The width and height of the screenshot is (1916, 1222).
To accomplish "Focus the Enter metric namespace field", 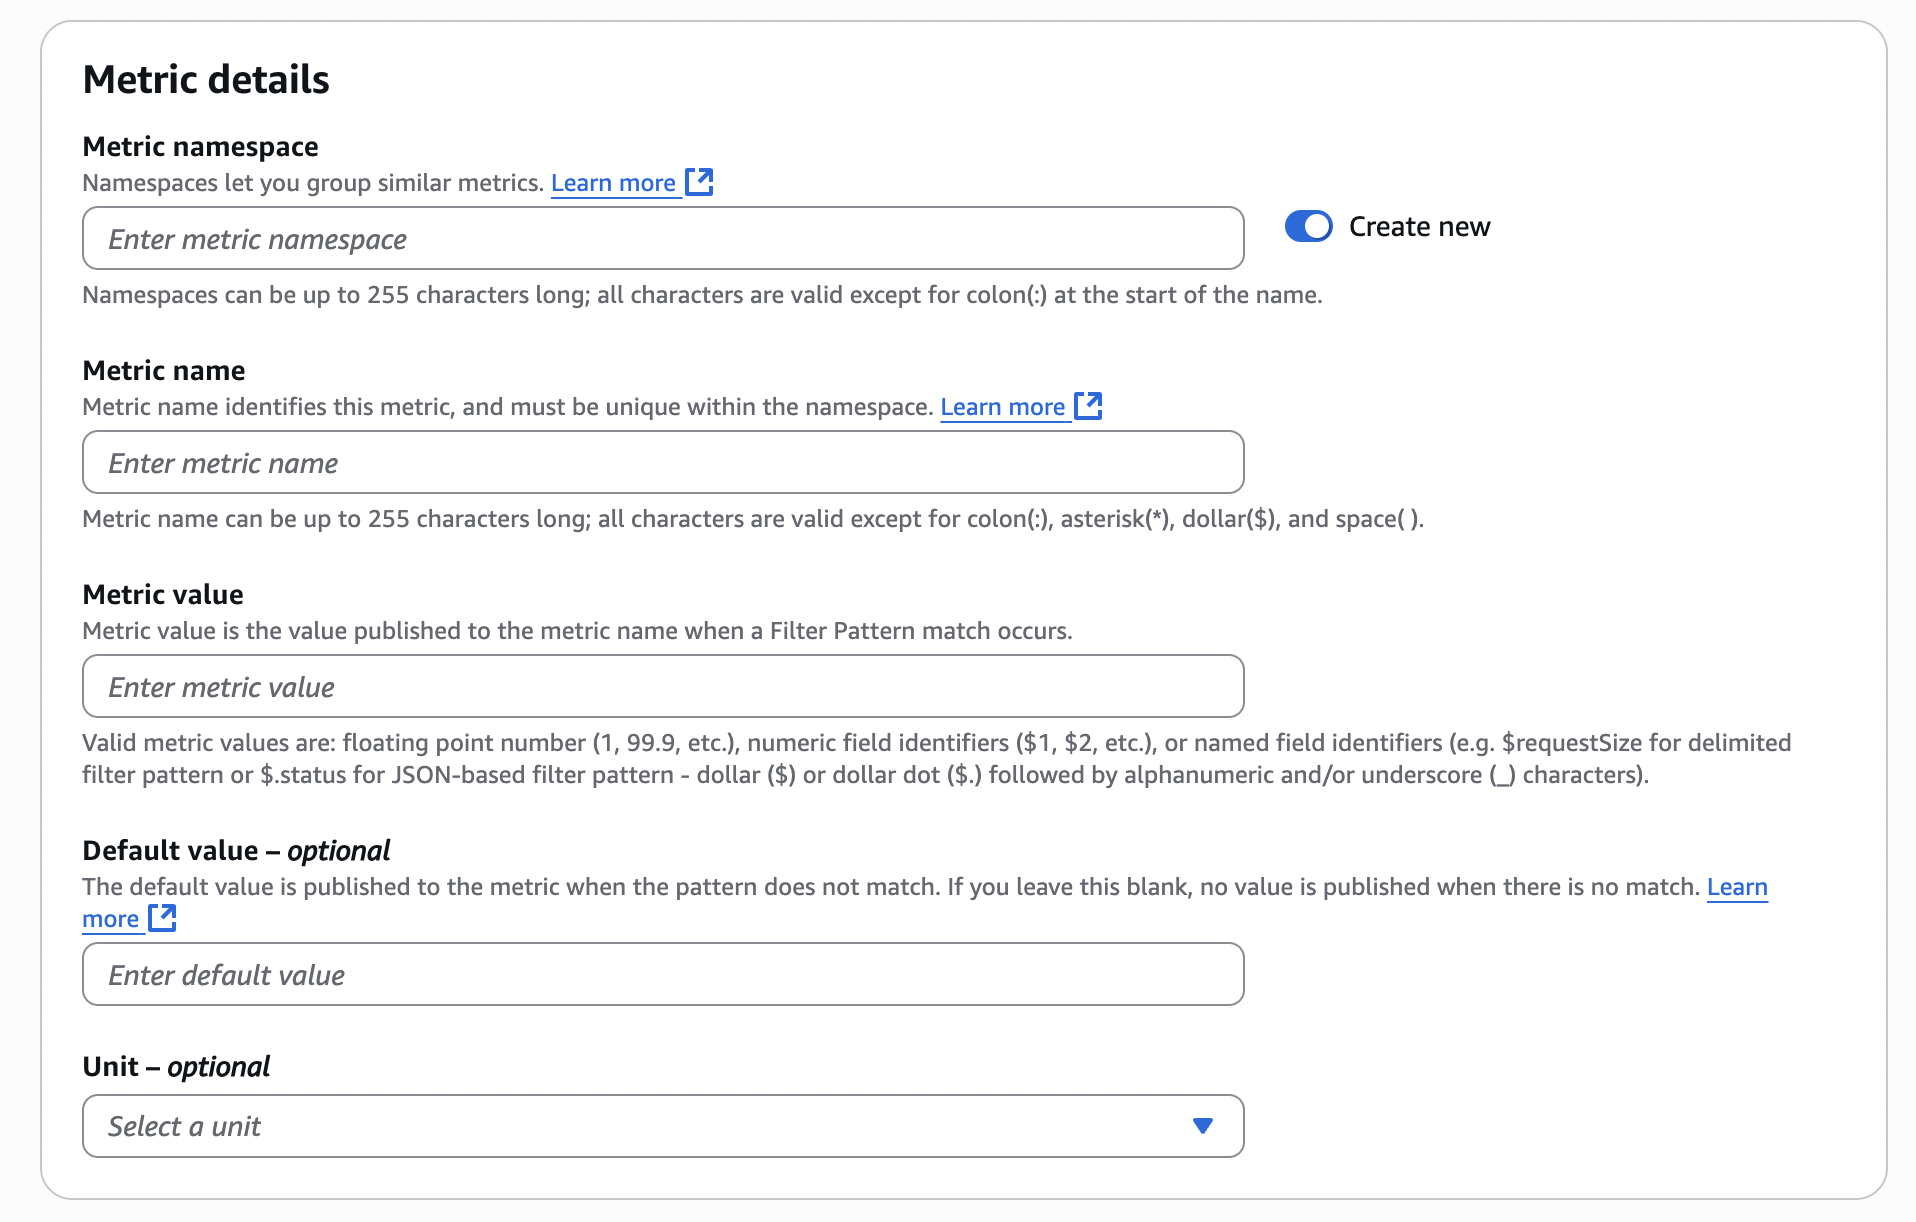I will pos(662,239).
